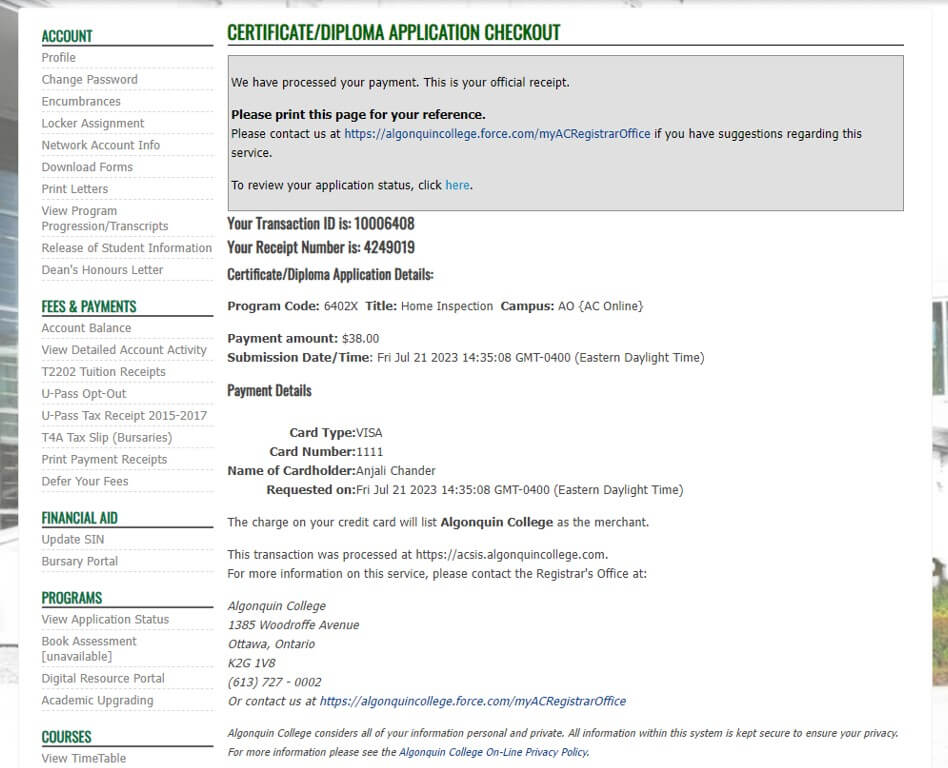Open Dean's Honours Letter
Image resolution: width=948 pixels, height=768 pixels.
102,270
